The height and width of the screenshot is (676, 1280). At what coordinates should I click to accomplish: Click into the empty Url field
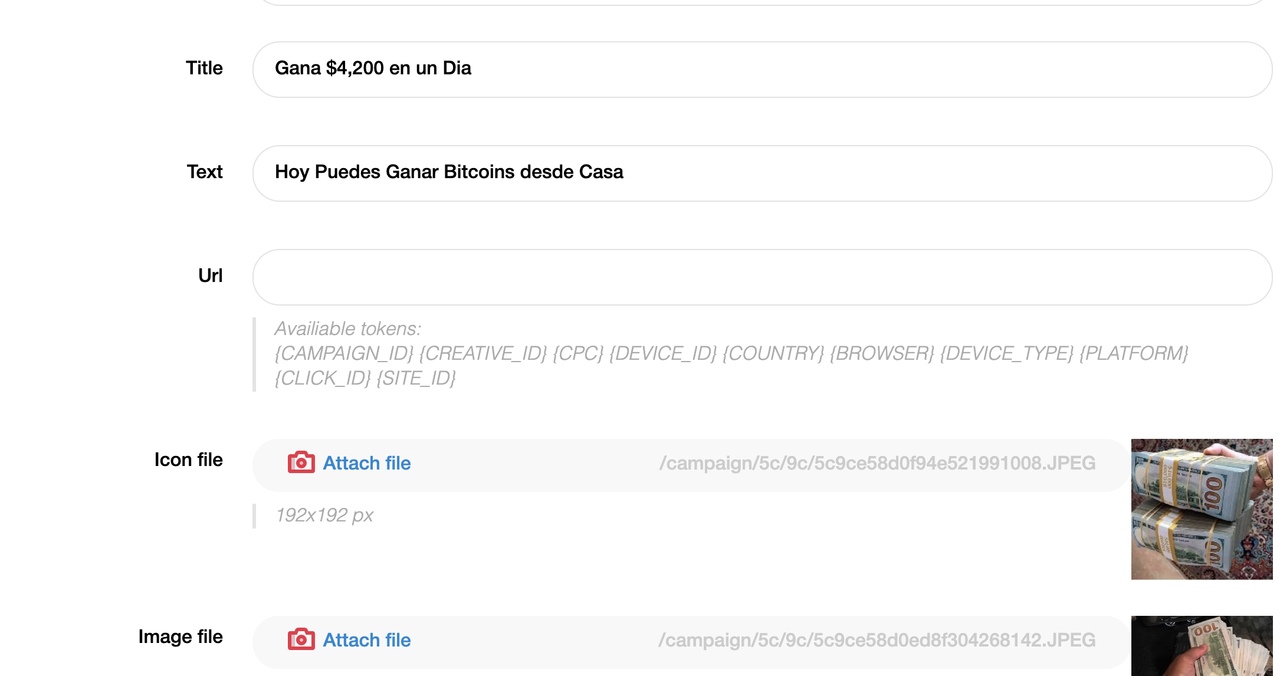(762, 277)
